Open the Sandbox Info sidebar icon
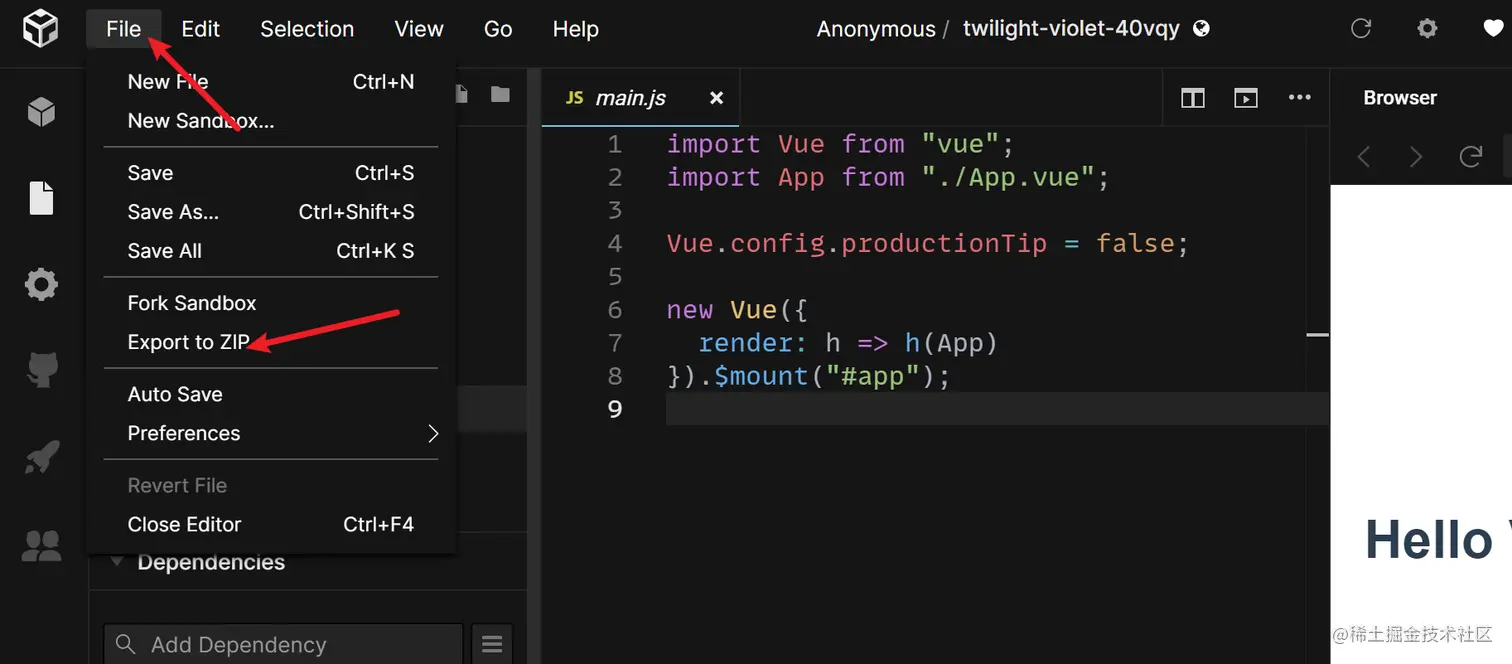Image resolution: width=1512 pixels, height=664 pixels. tap(41, 112)
